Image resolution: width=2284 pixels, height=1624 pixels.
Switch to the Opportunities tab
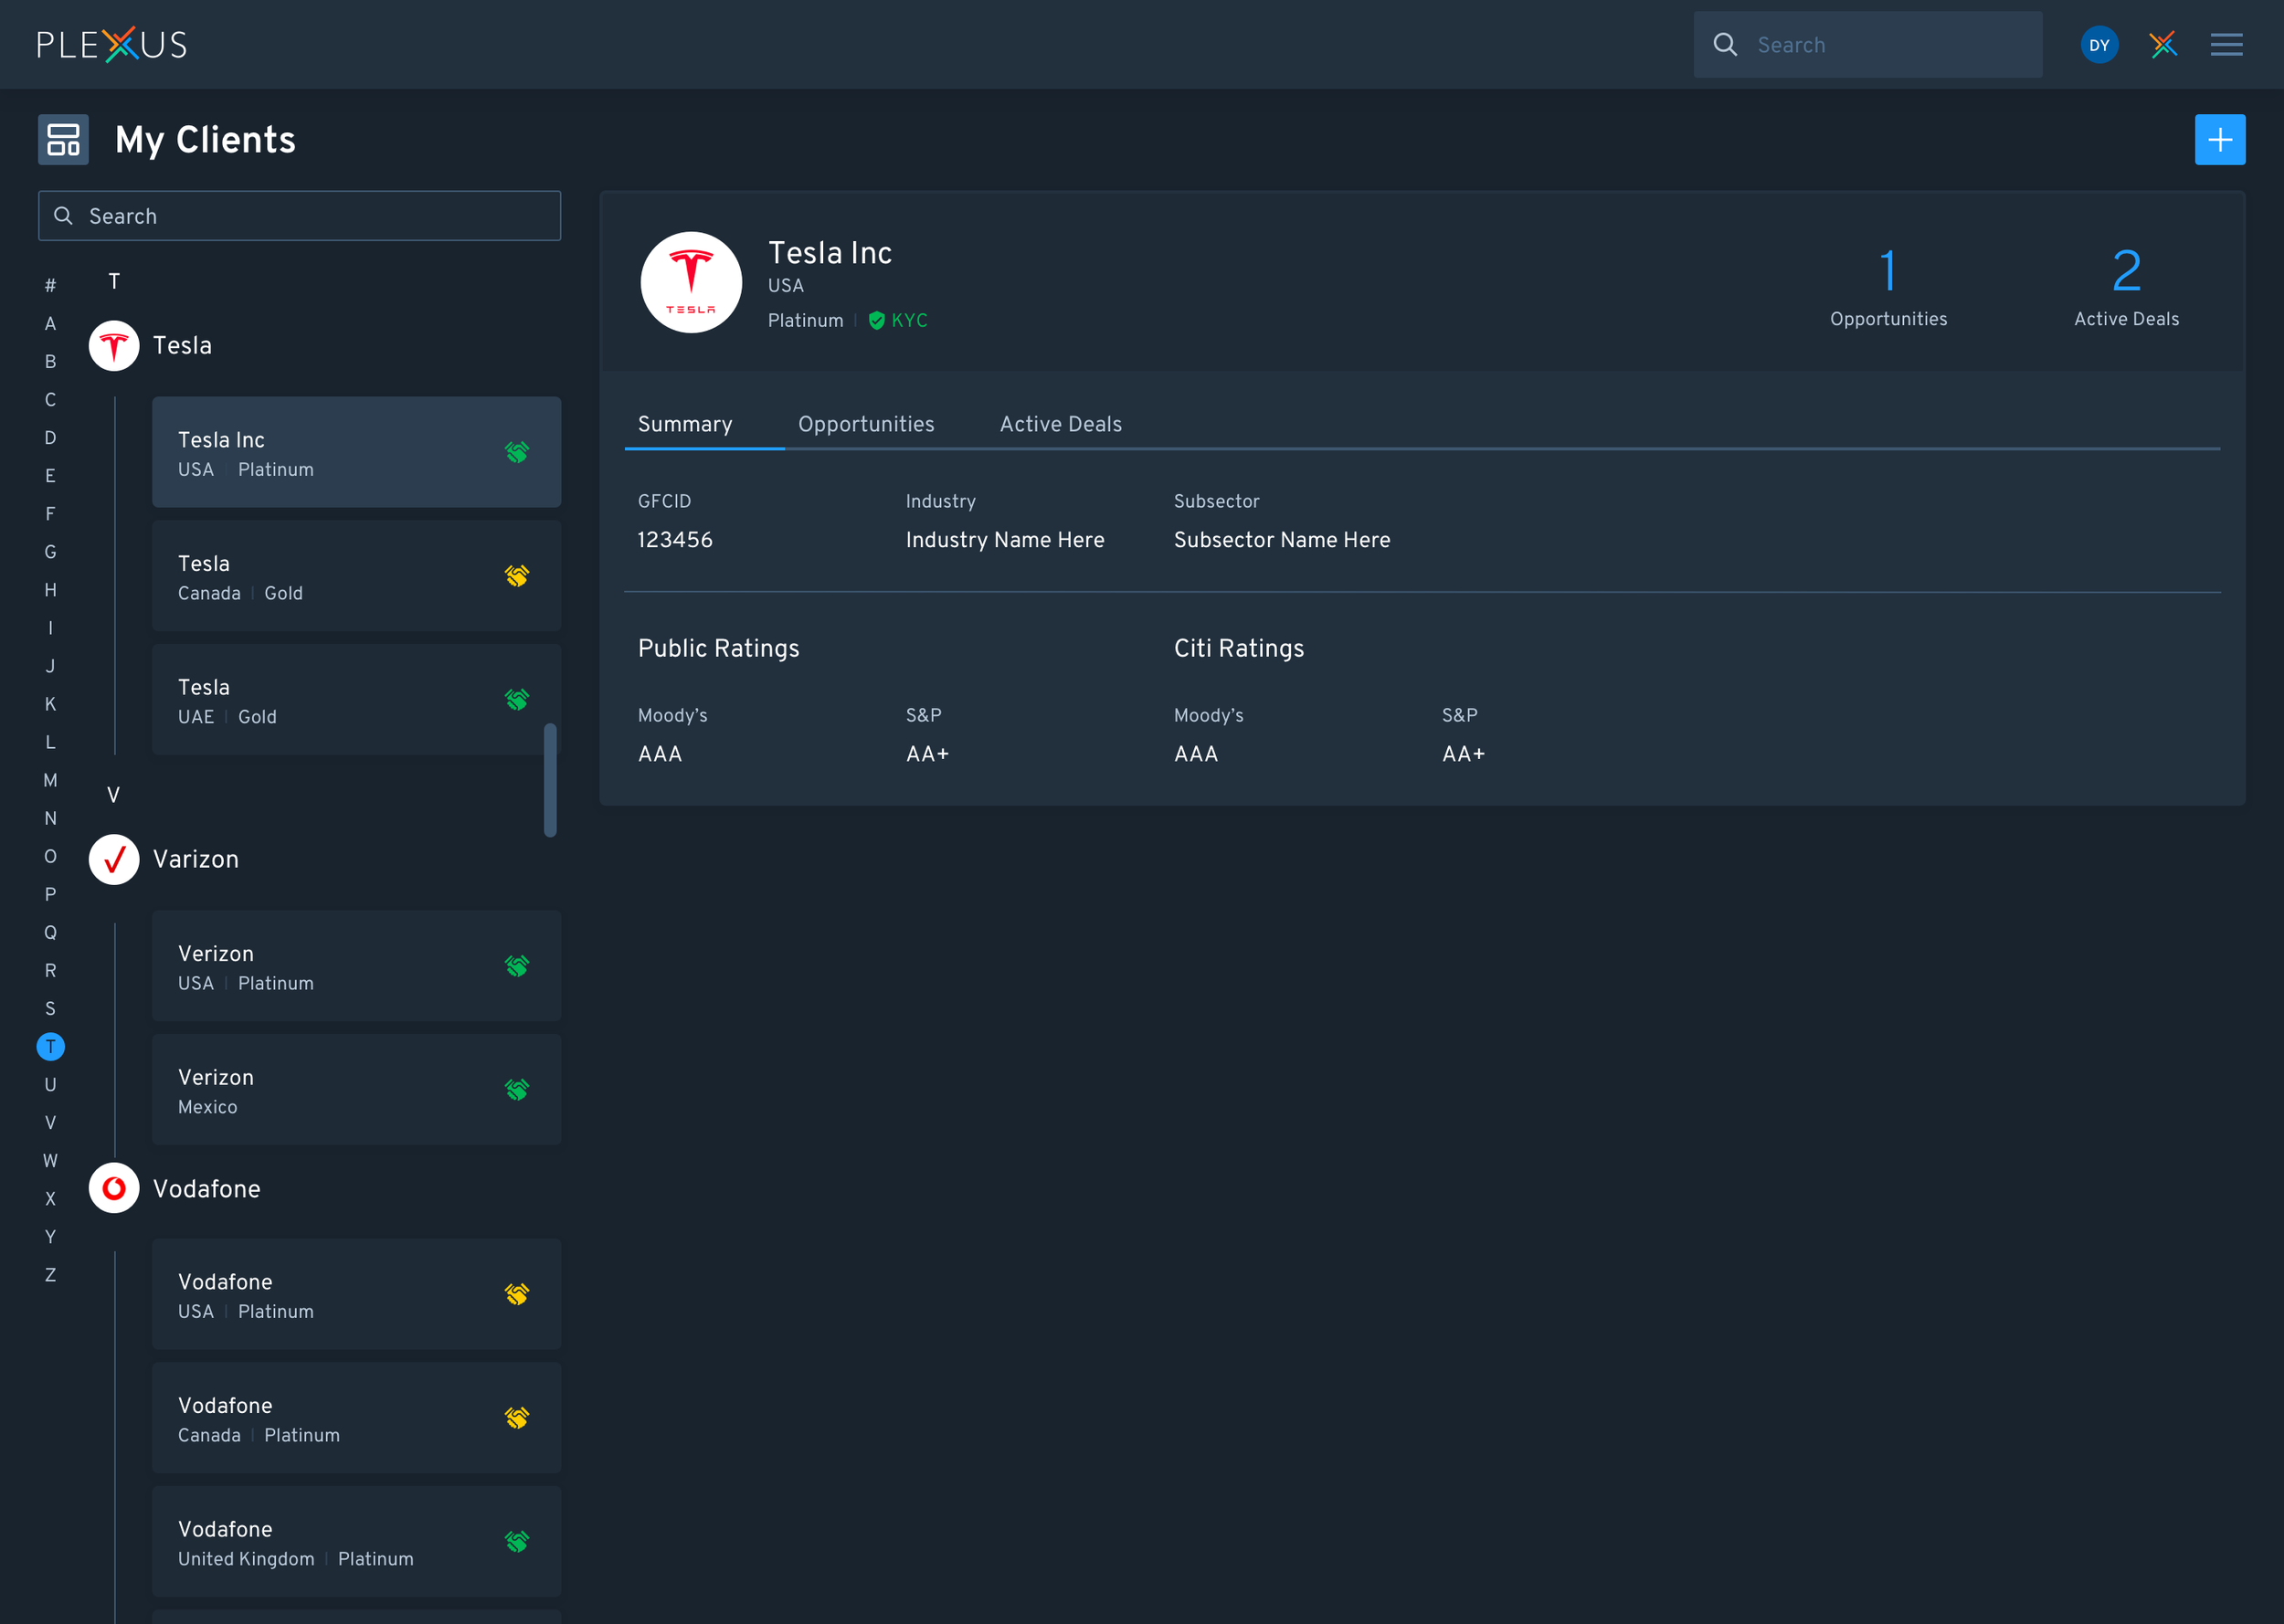tap(866, 424)
